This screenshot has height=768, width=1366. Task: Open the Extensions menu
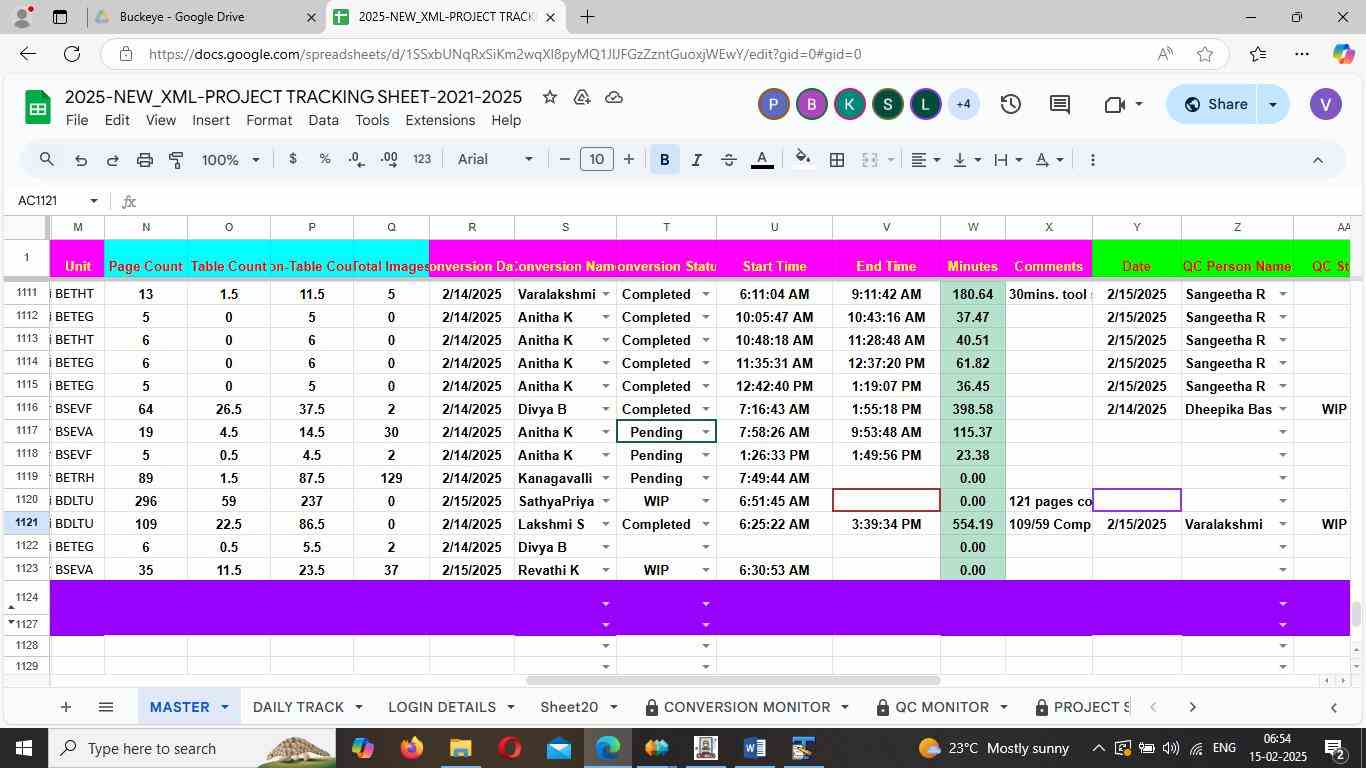[x=440, y=120]
